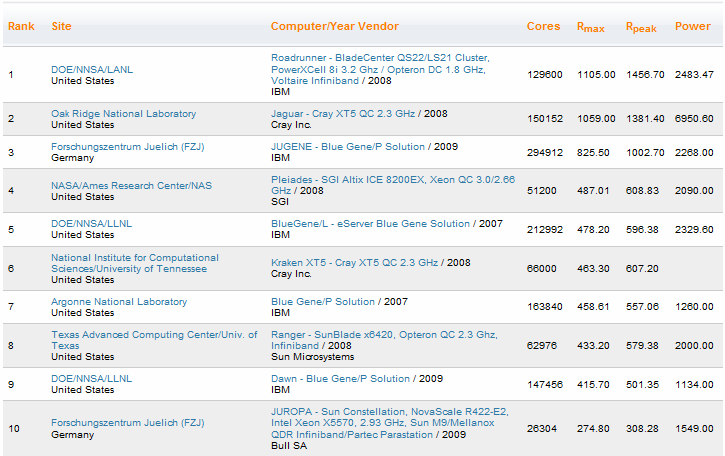This screenshot has width=725, height=456.
Task: Select the cores value 129600
Action: (545, 74)
